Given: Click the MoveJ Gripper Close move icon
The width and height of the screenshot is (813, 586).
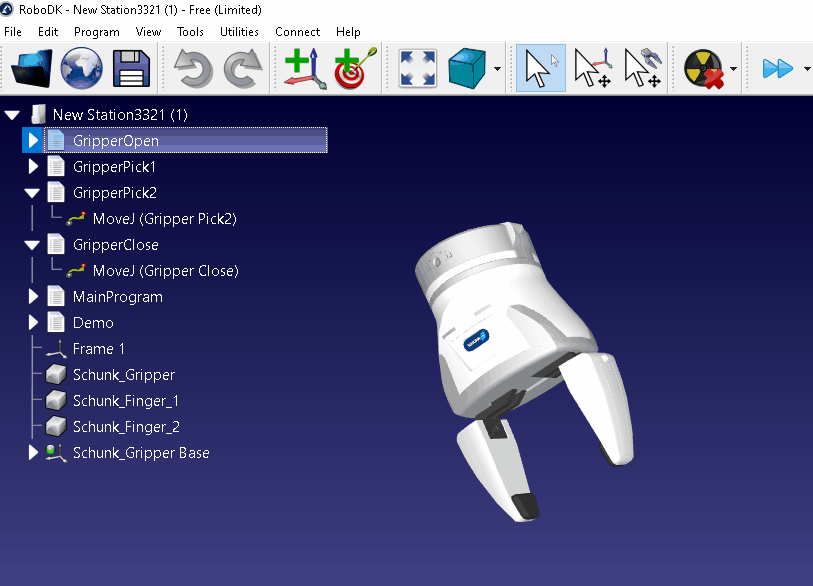Looking at the screenshot, I should [x=76, y=271].
